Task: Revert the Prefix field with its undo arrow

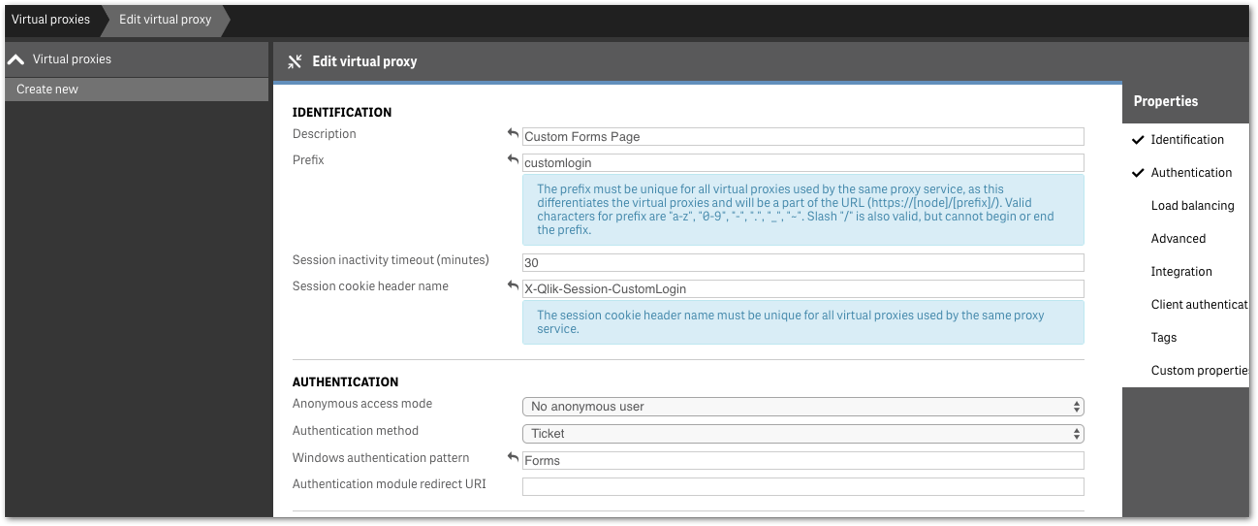Action: [x=513, y=160]
